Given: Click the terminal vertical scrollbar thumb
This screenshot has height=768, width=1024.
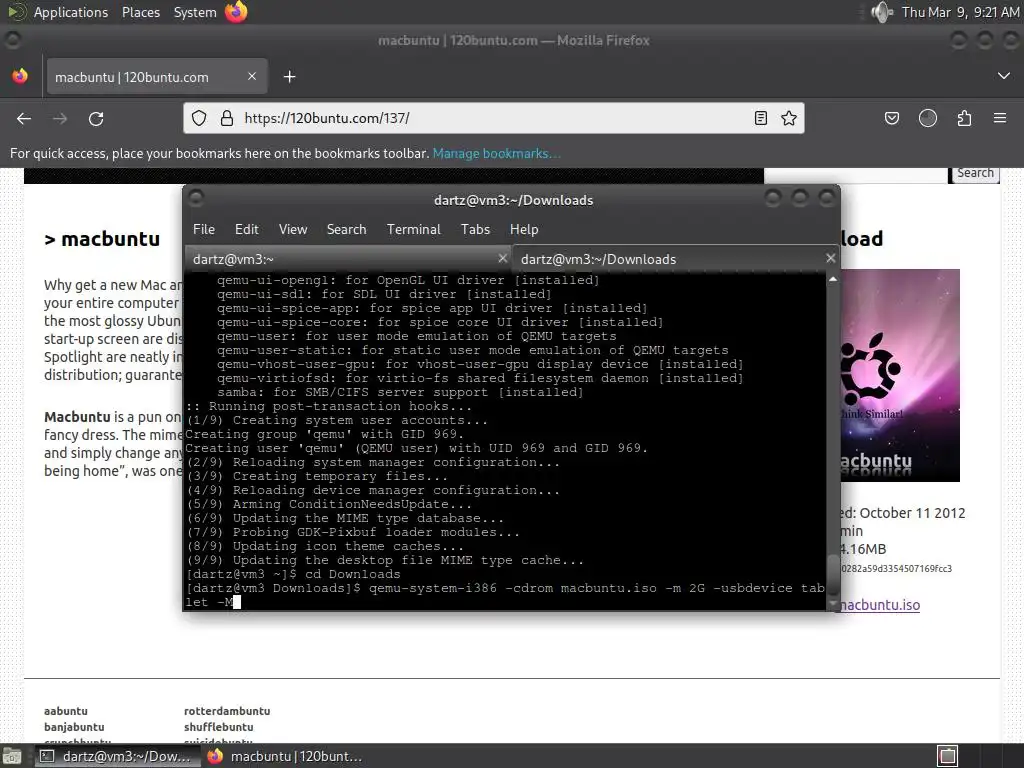Looking at the screenshot, I should (833, 577).
